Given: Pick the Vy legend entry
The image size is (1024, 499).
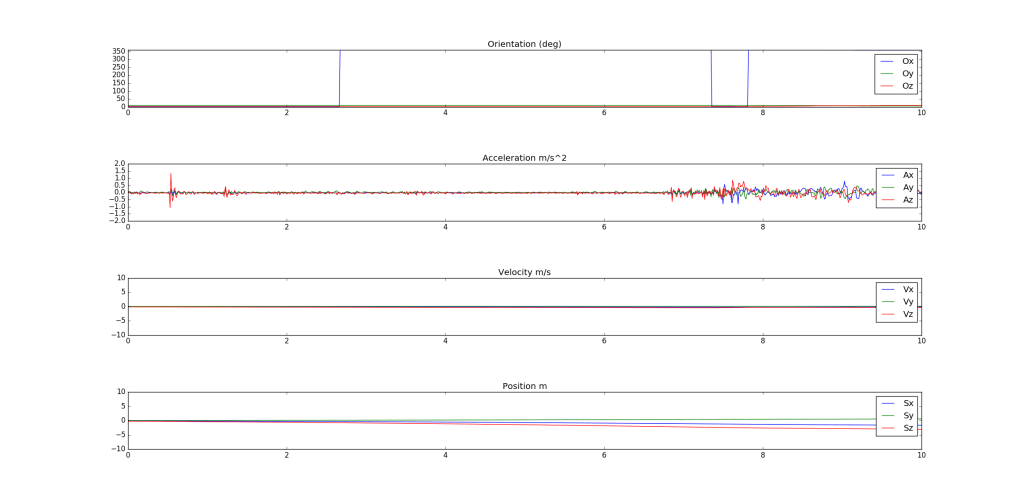Looking at the screenshot, I should pyautogui.click(x=908, y=301).
